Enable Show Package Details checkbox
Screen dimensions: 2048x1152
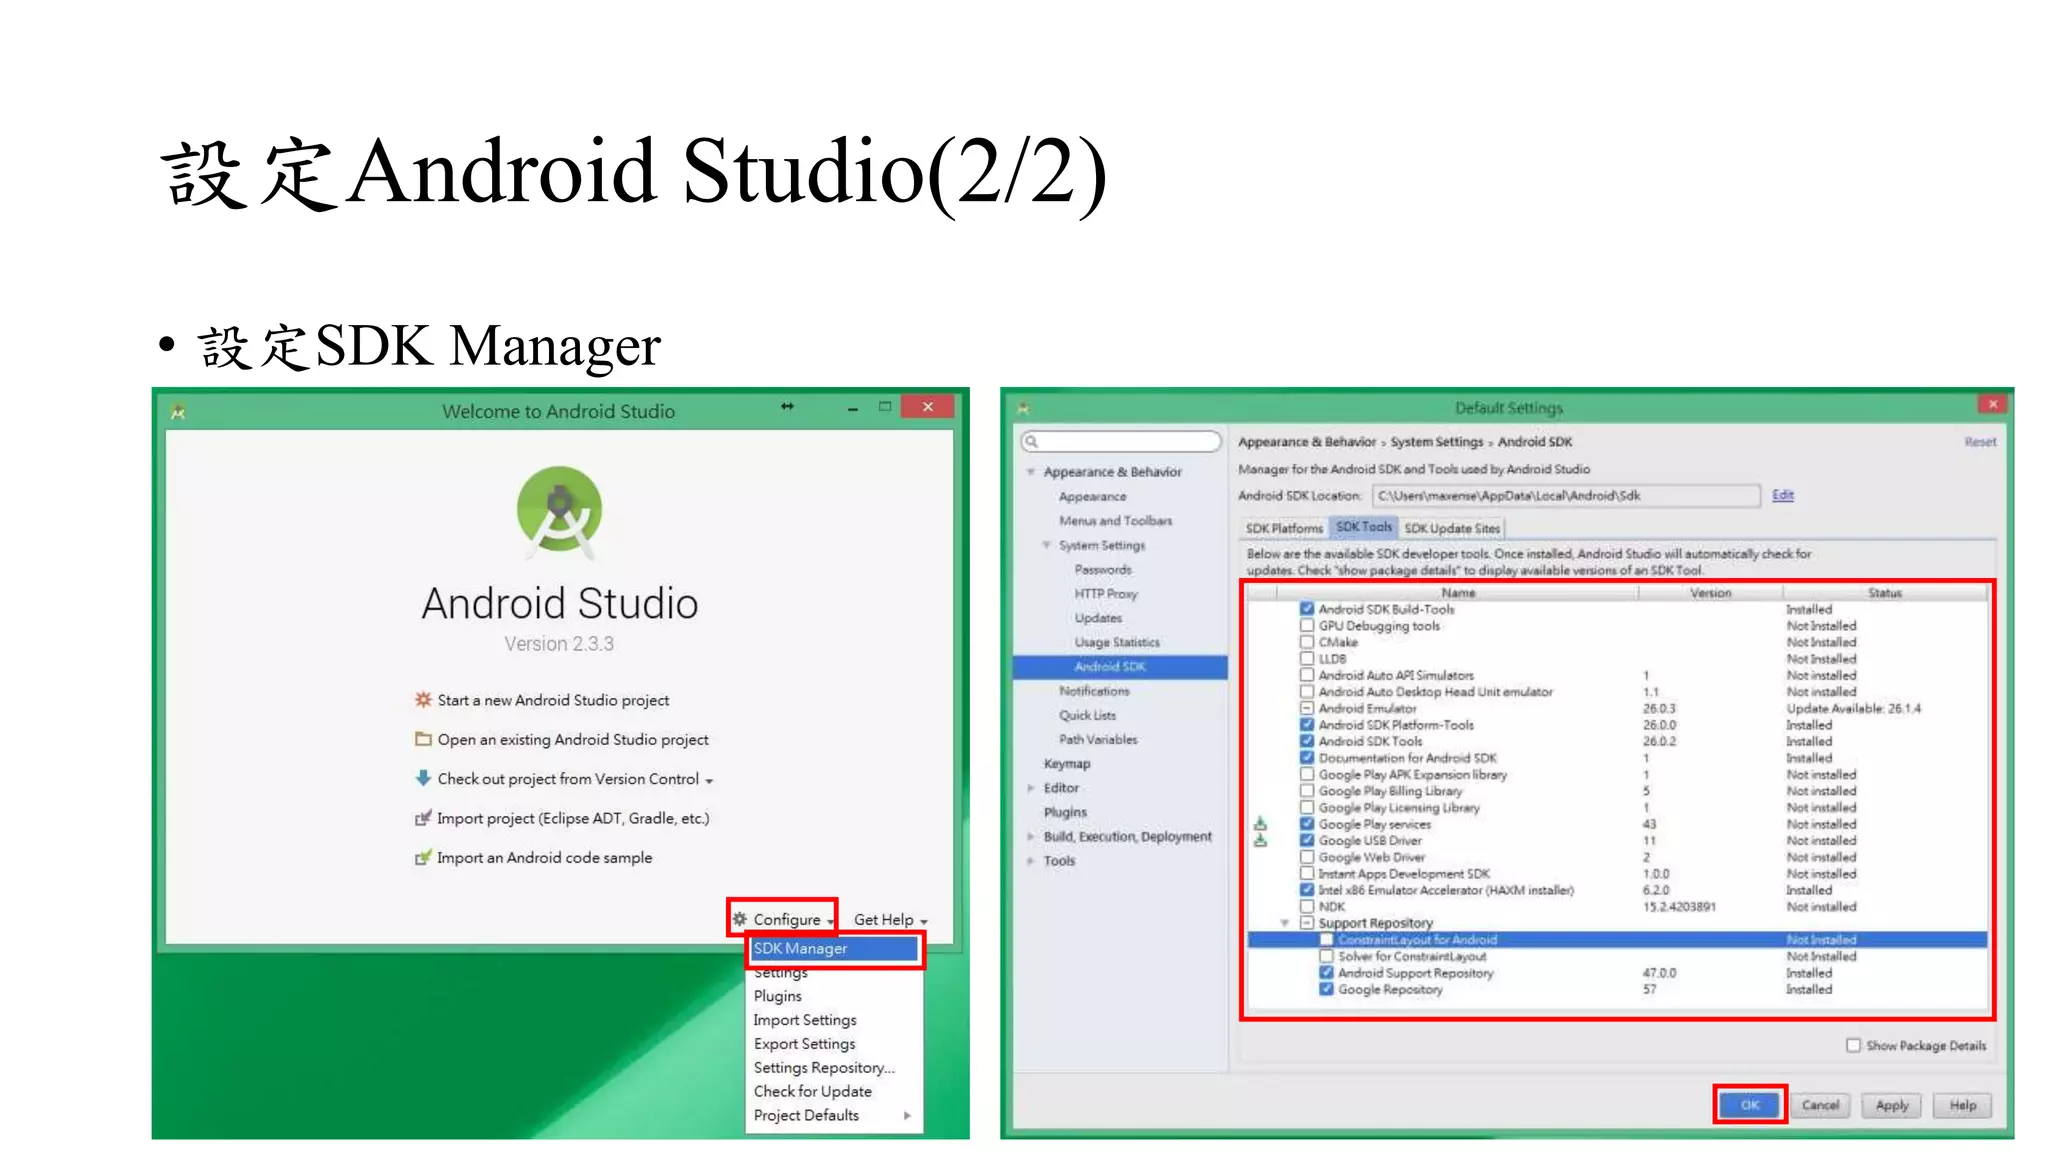[x=1853, y=1045]
